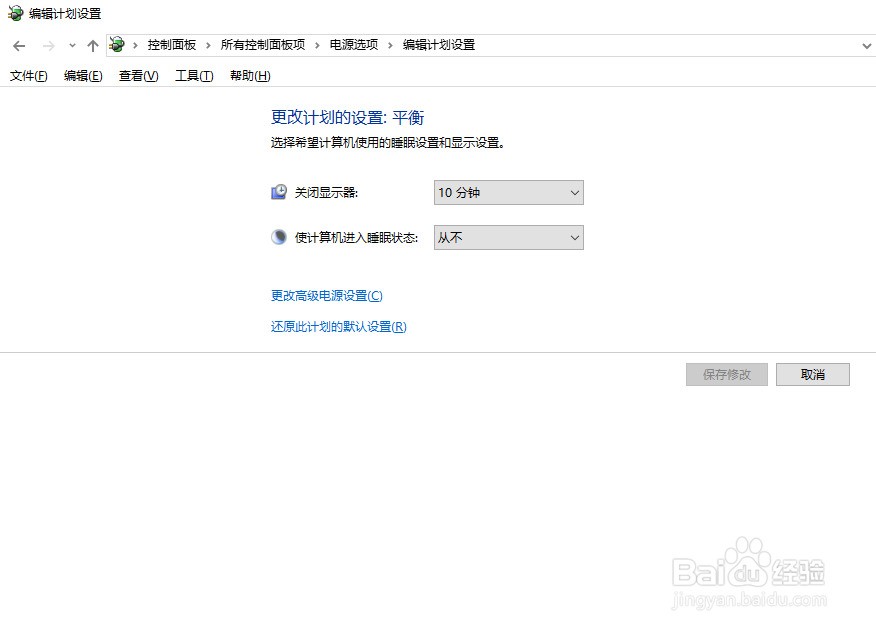The image size is (876, 630).
Task: Open the 编辑(E) menu
Action: point(83,76)
